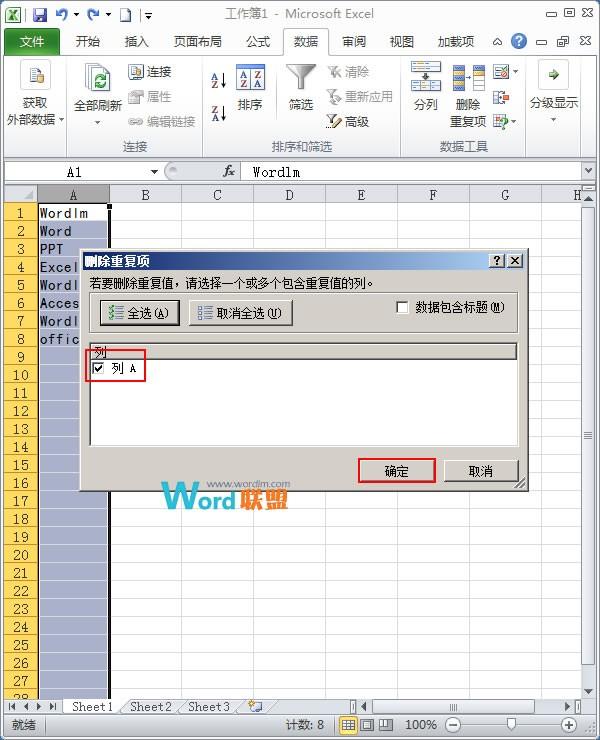Screen dimensions: 600x740
Task: Zoom out with the minus button
Action: [453, 724]
